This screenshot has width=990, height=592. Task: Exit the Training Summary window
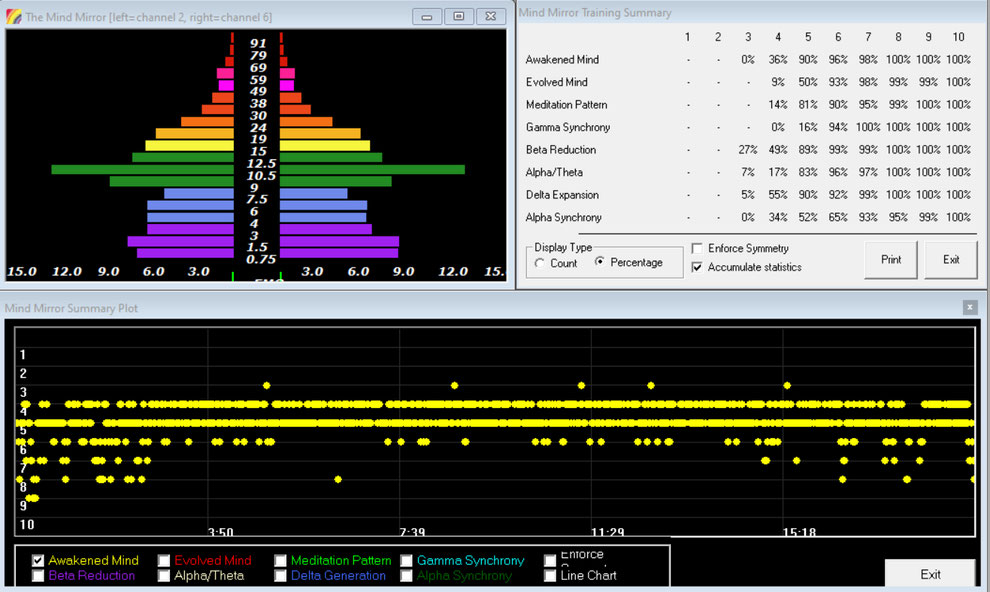950,259
